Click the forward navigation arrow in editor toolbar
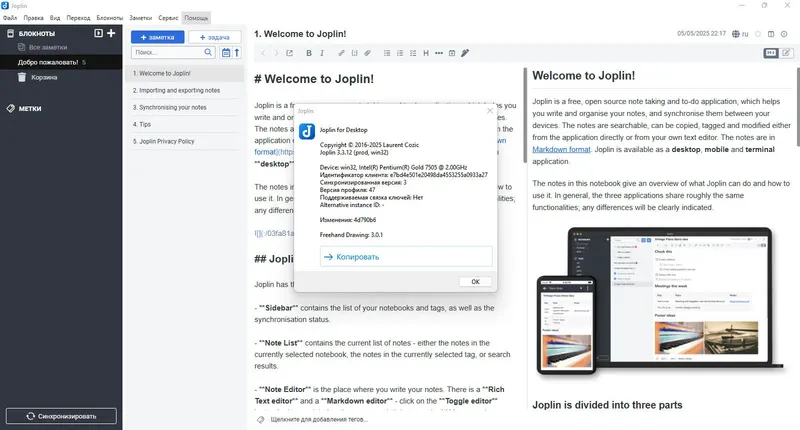 [276, 53]
